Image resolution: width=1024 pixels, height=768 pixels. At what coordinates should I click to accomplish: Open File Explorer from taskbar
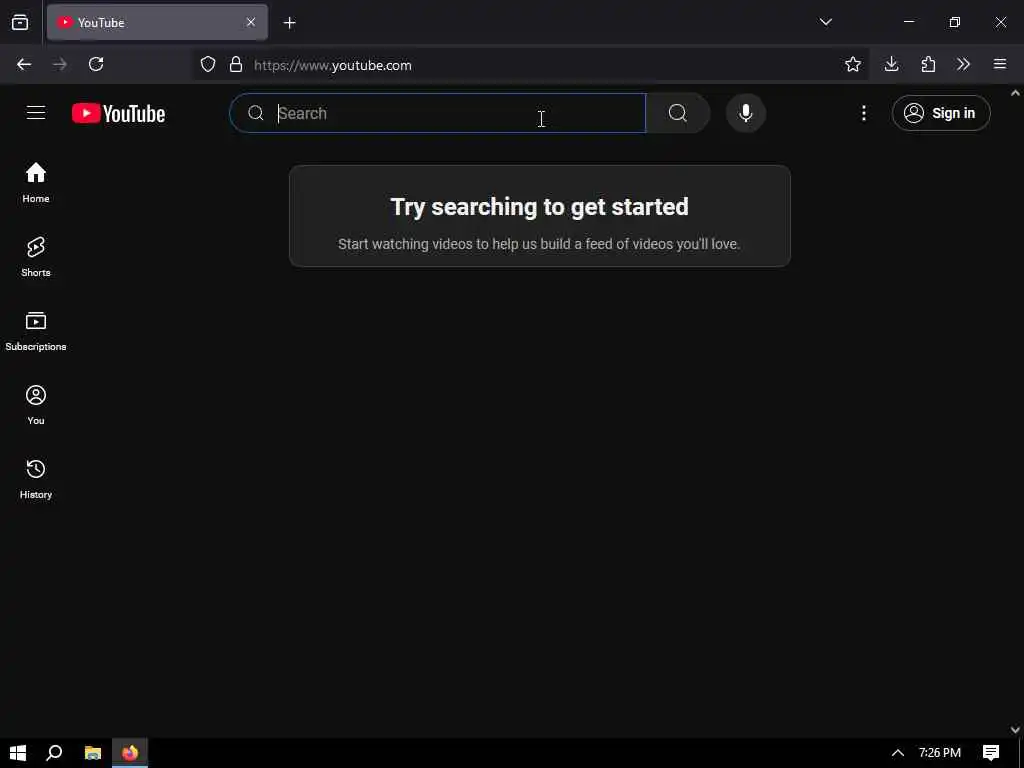pyautogui.click(x=93, y=752)
